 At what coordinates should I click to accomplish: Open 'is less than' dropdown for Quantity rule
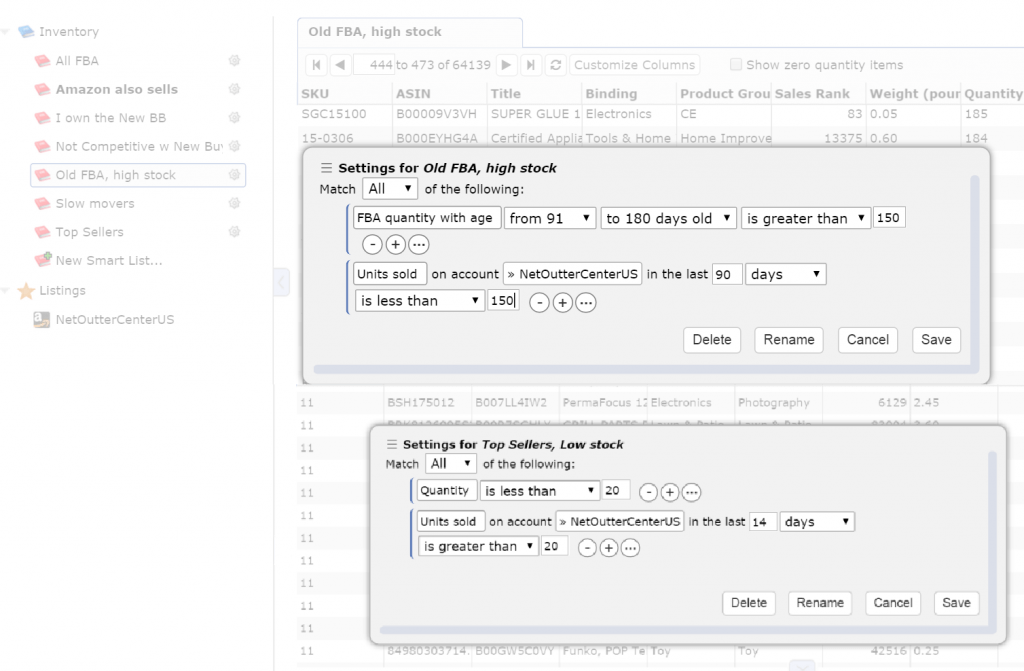[539, 491]
